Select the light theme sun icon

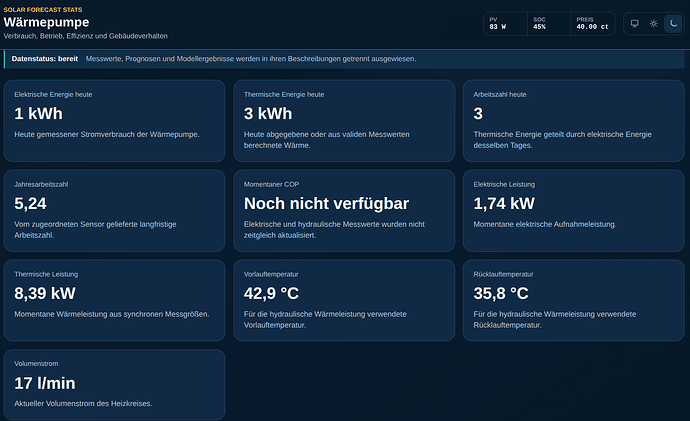coord(654,24)
